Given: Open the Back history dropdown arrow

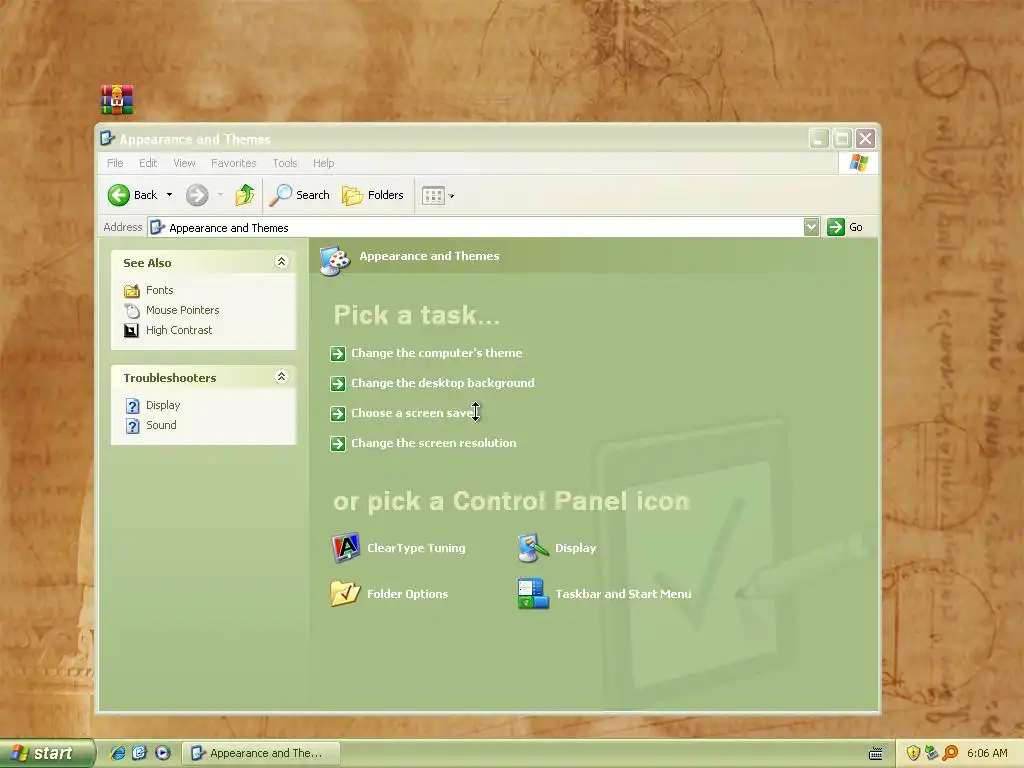Looking at the screenshot, I should 169,195.
